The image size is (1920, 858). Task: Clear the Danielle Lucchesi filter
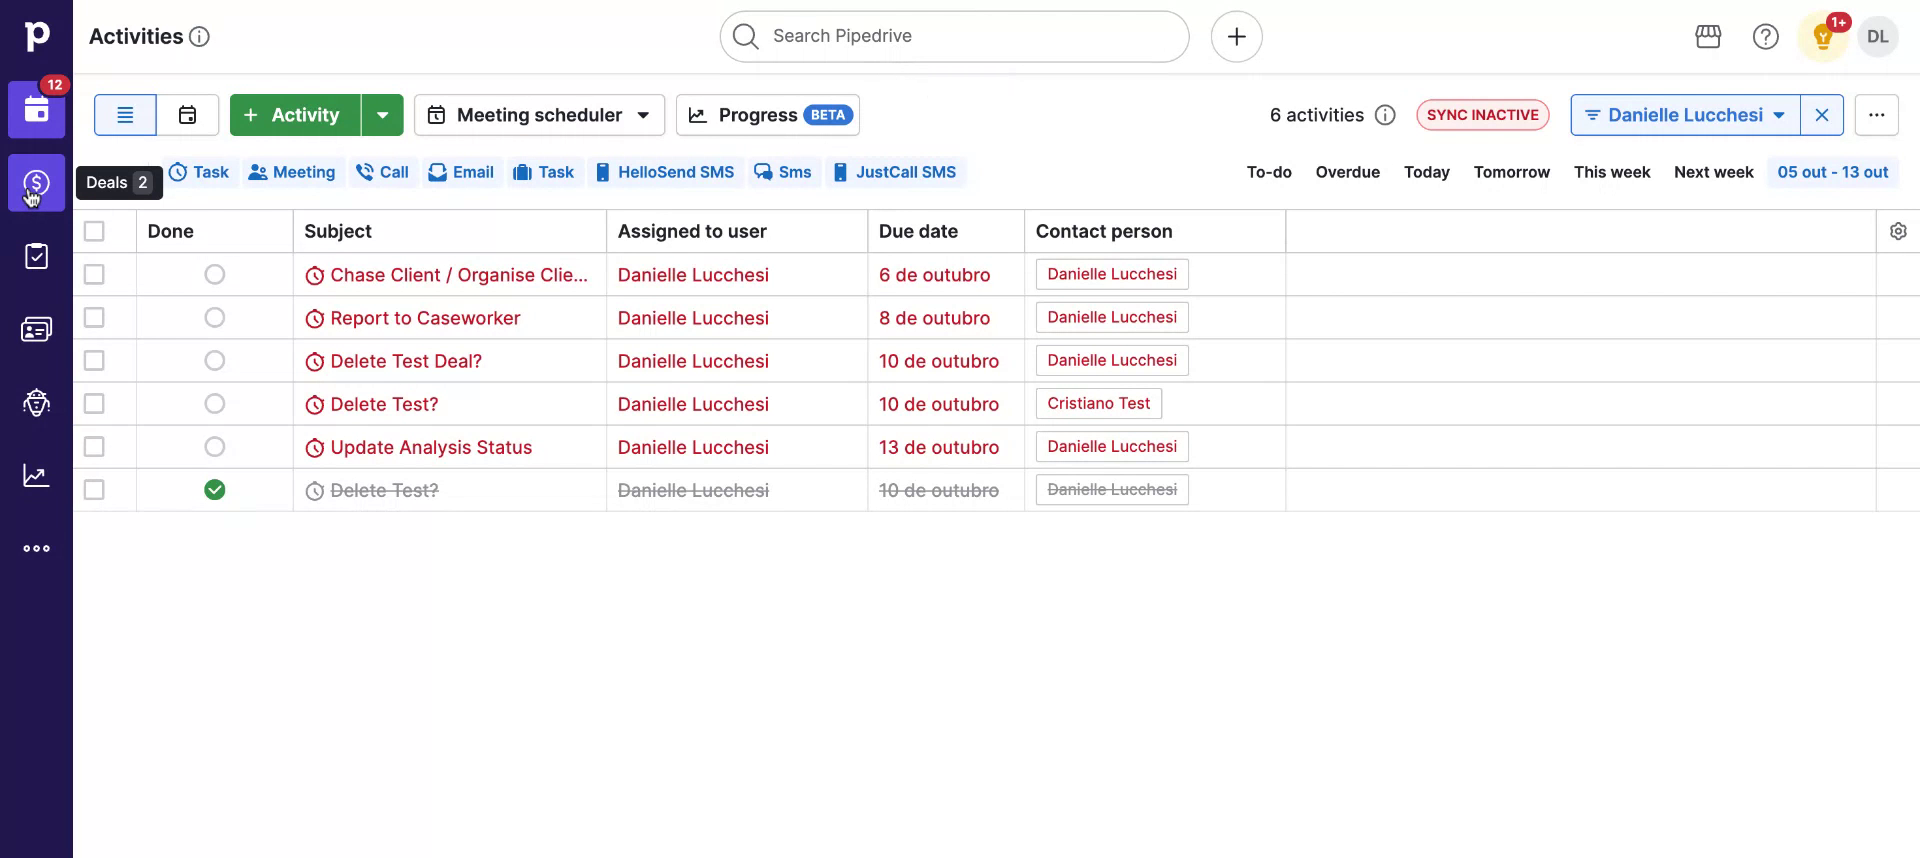1822,115
